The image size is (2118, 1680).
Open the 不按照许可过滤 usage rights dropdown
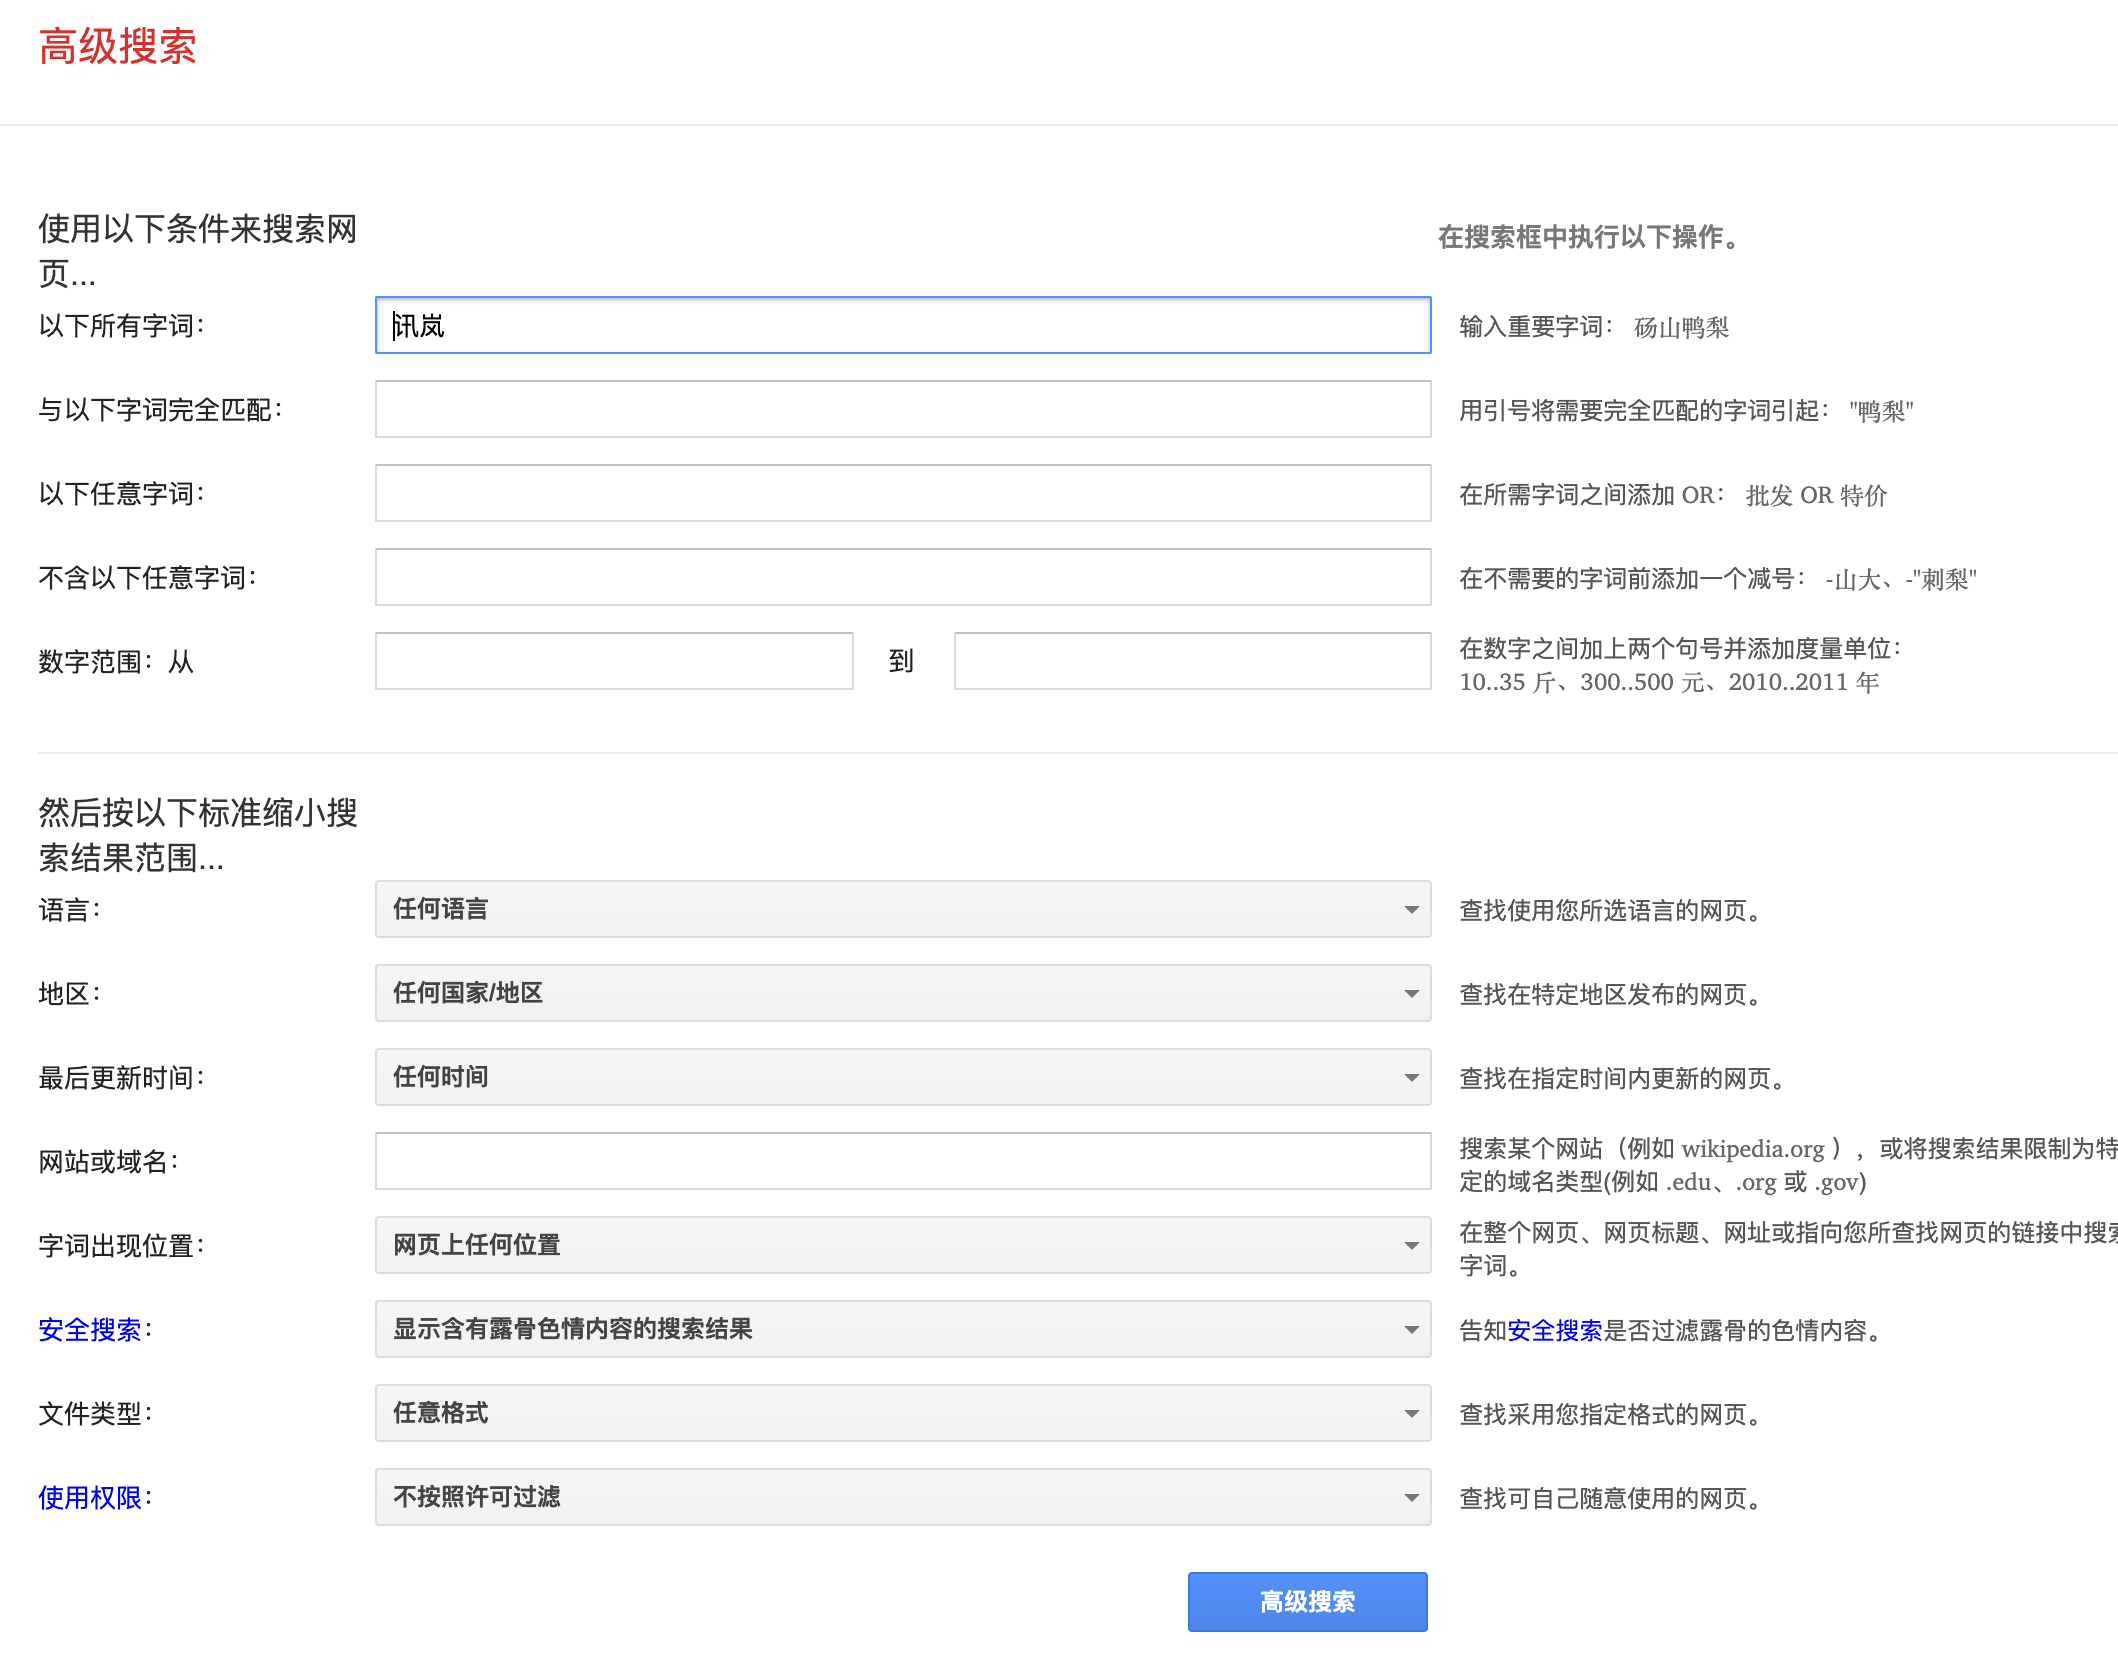[902, 1497]
